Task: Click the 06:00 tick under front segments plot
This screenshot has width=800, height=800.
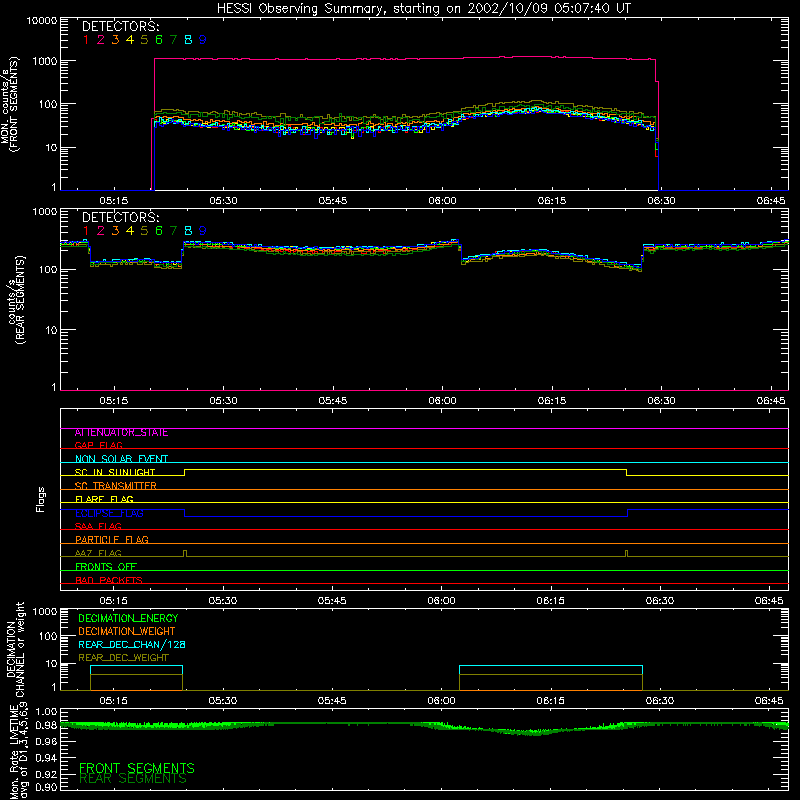Action: point(442,201)
